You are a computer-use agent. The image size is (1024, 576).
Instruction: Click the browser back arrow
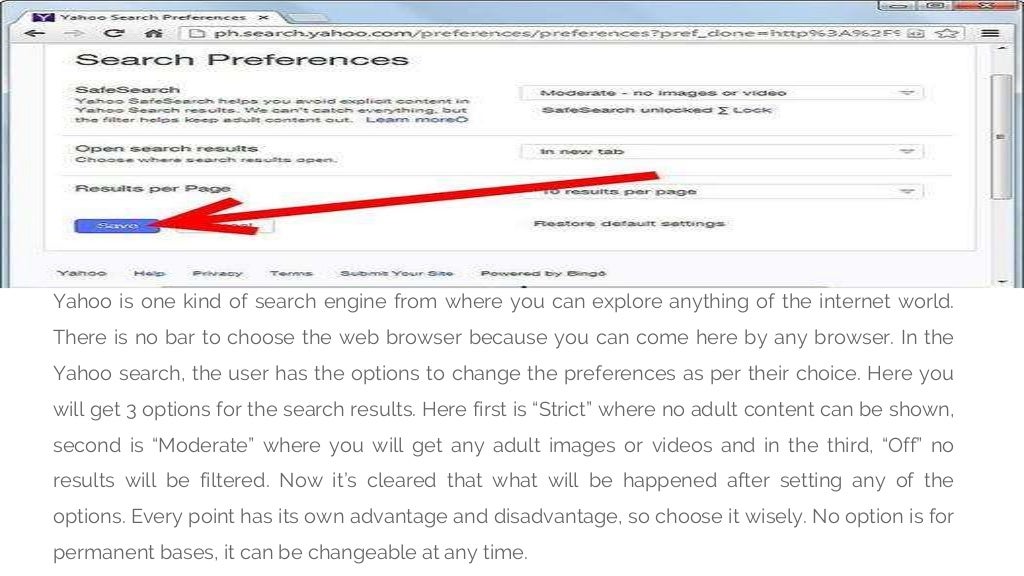point(34,33)
